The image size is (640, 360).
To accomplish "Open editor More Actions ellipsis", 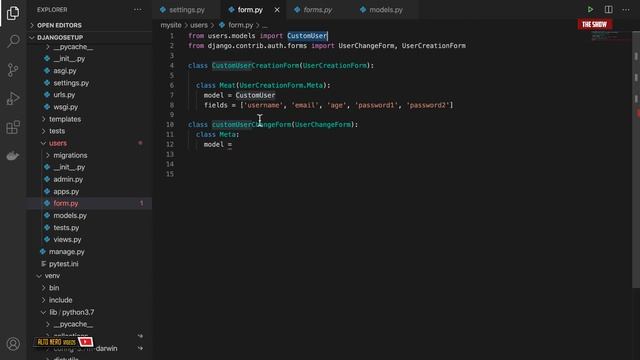I will coord(626,9).
